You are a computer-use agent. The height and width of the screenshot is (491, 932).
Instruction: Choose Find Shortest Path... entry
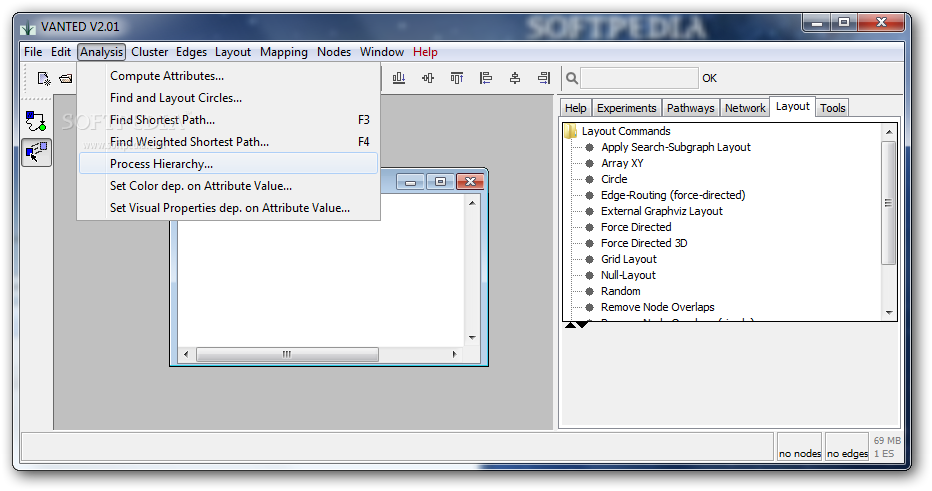point(229,120)
